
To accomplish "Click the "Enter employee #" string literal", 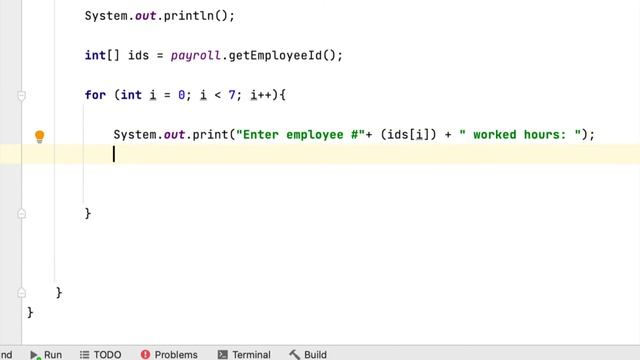I will 300,135.
